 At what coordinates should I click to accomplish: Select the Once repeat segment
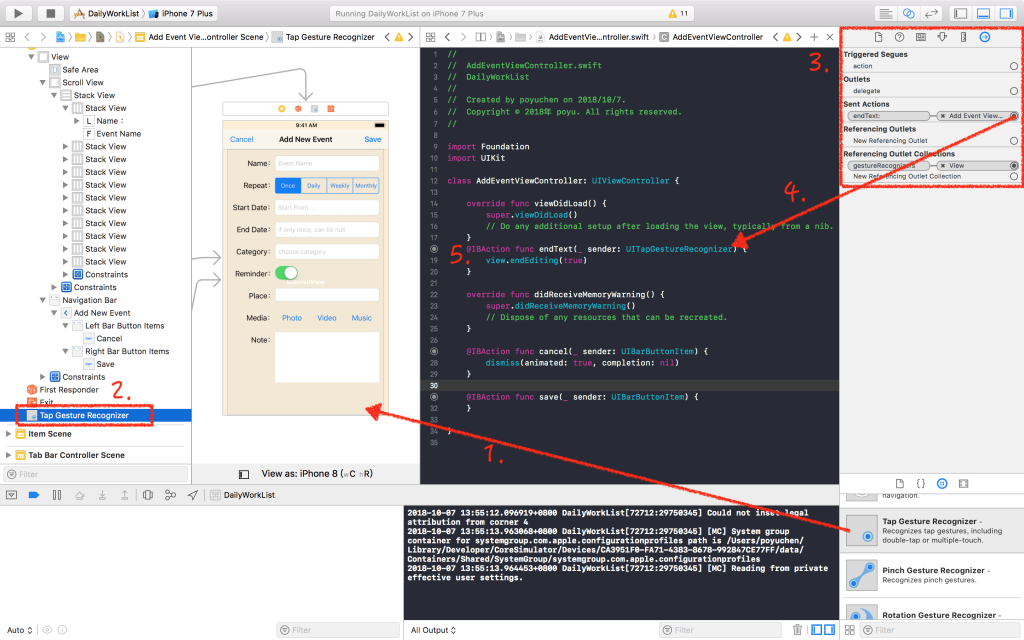pyautogui.click(x=288, y=185)
